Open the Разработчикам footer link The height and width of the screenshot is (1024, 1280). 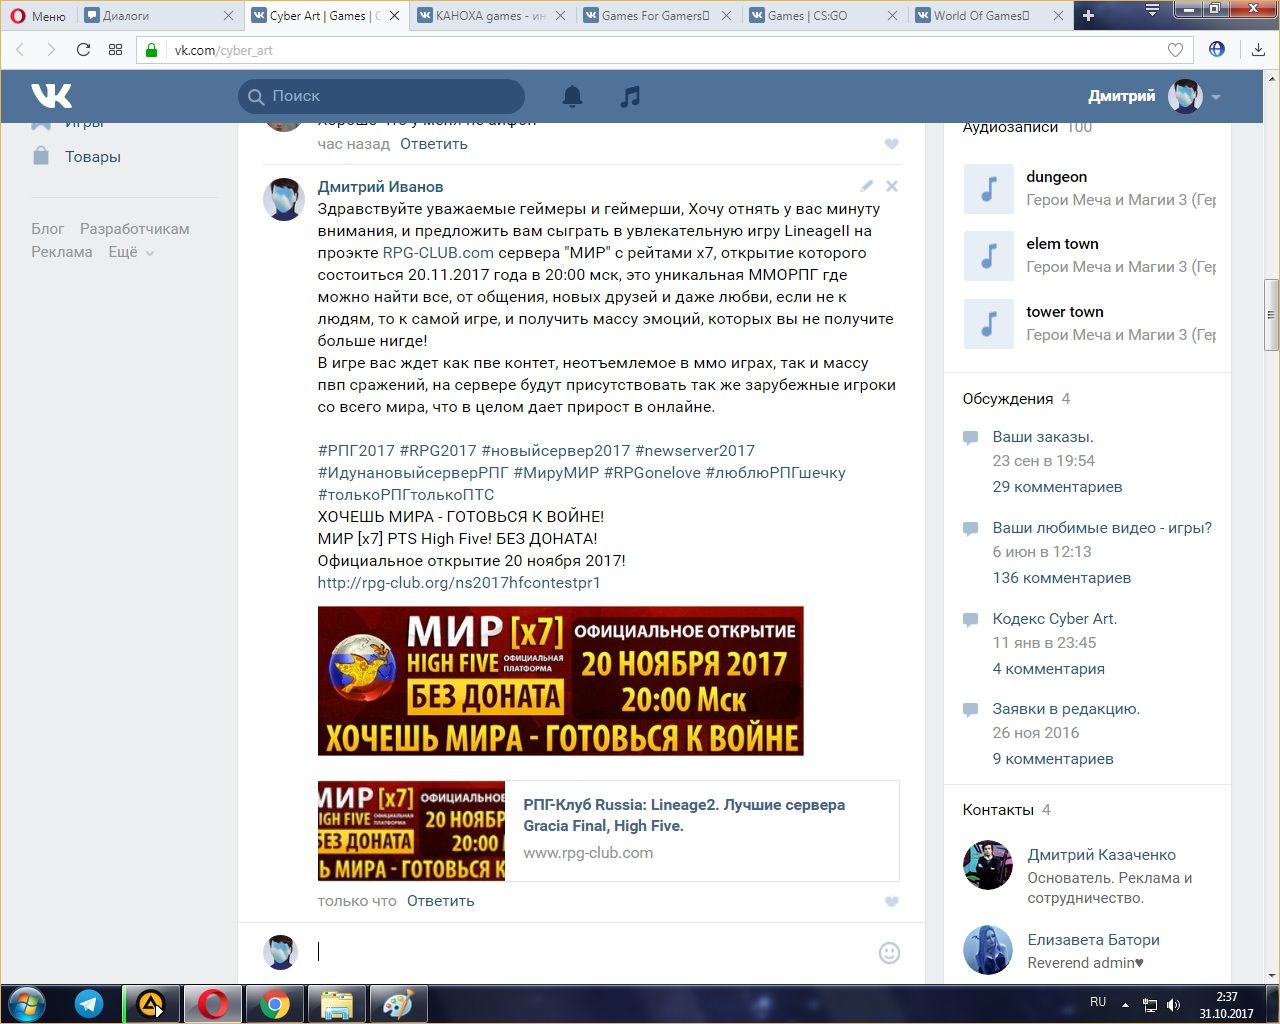tap(134, 229)
